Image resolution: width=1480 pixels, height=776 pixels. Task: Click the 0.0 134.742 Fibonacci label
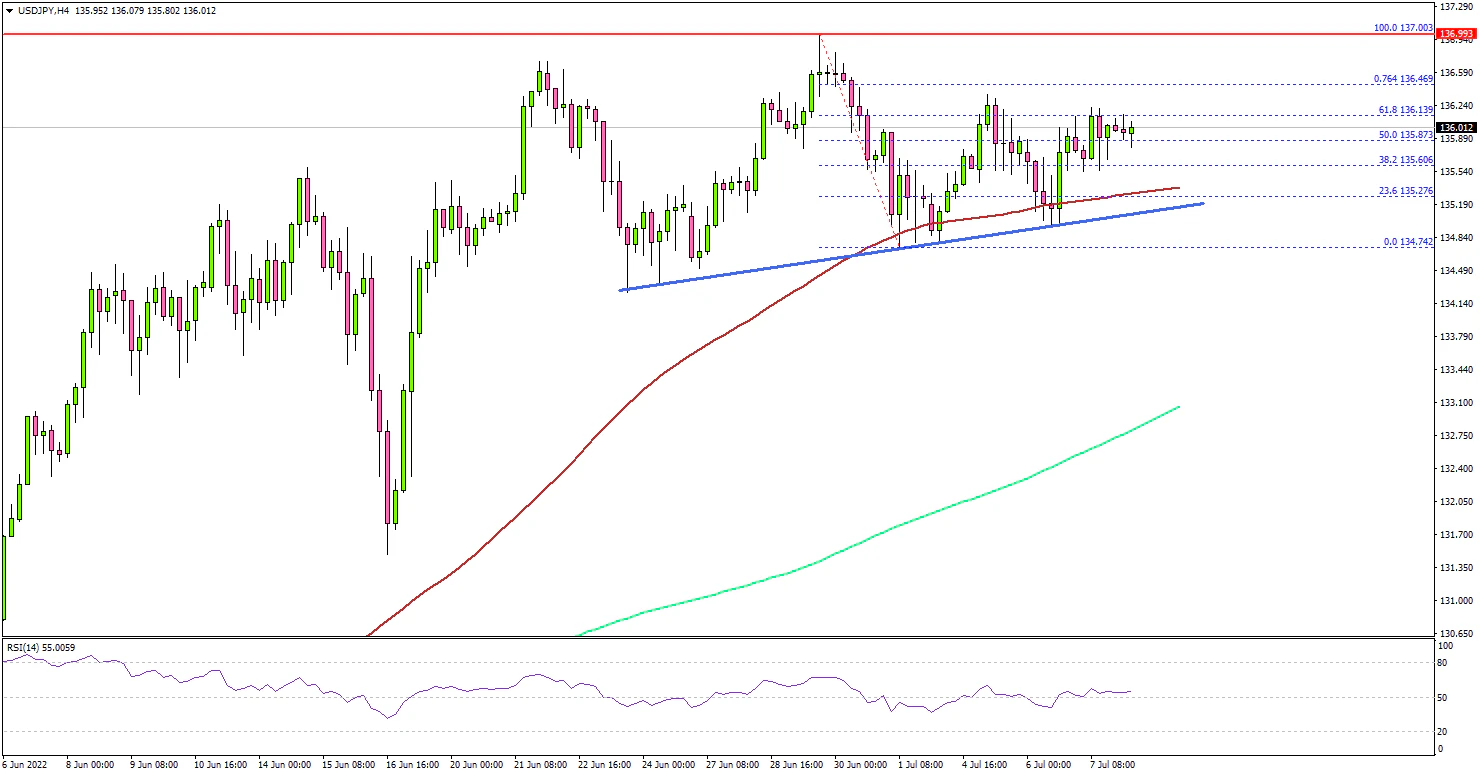1407,242
